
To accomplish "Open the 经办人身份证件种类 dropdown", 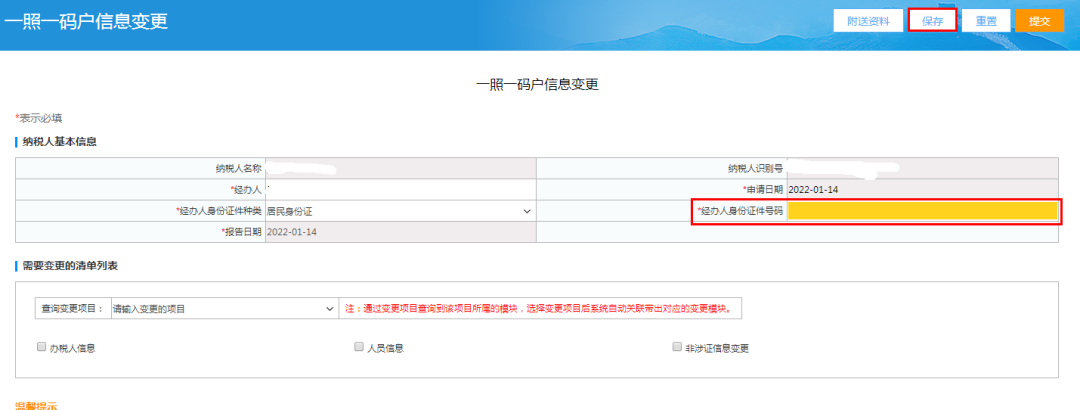I will [x=399, y=211].
